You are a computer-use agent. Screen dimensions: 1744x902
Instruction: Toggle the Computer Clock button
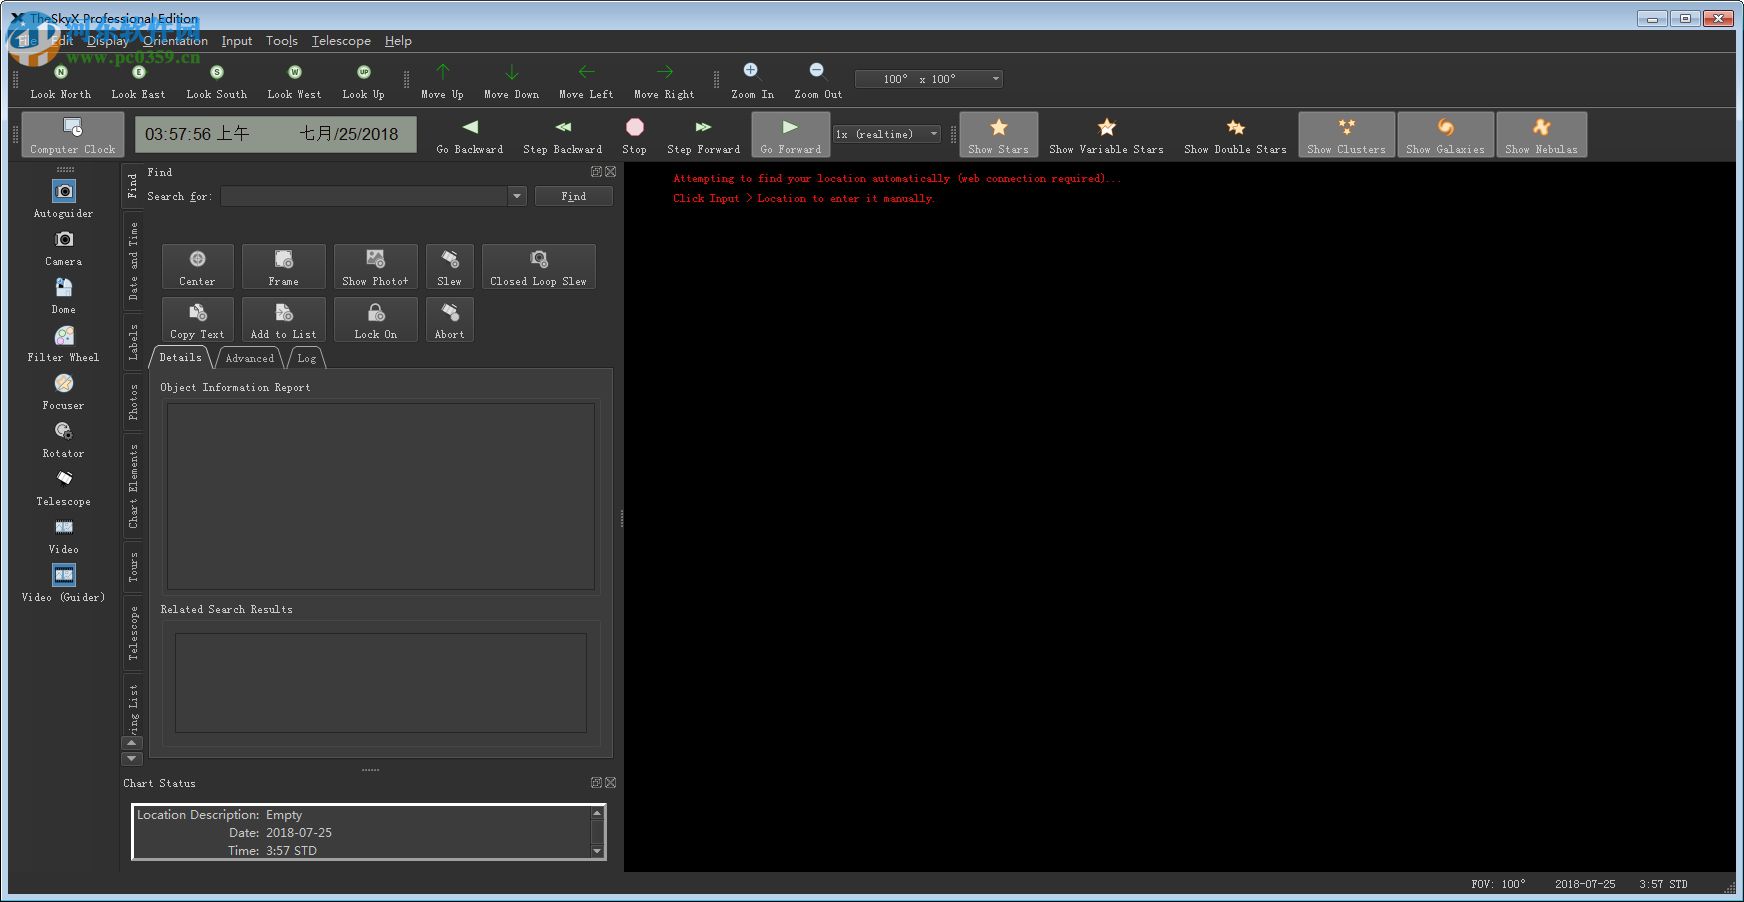[x=73, y=134]
